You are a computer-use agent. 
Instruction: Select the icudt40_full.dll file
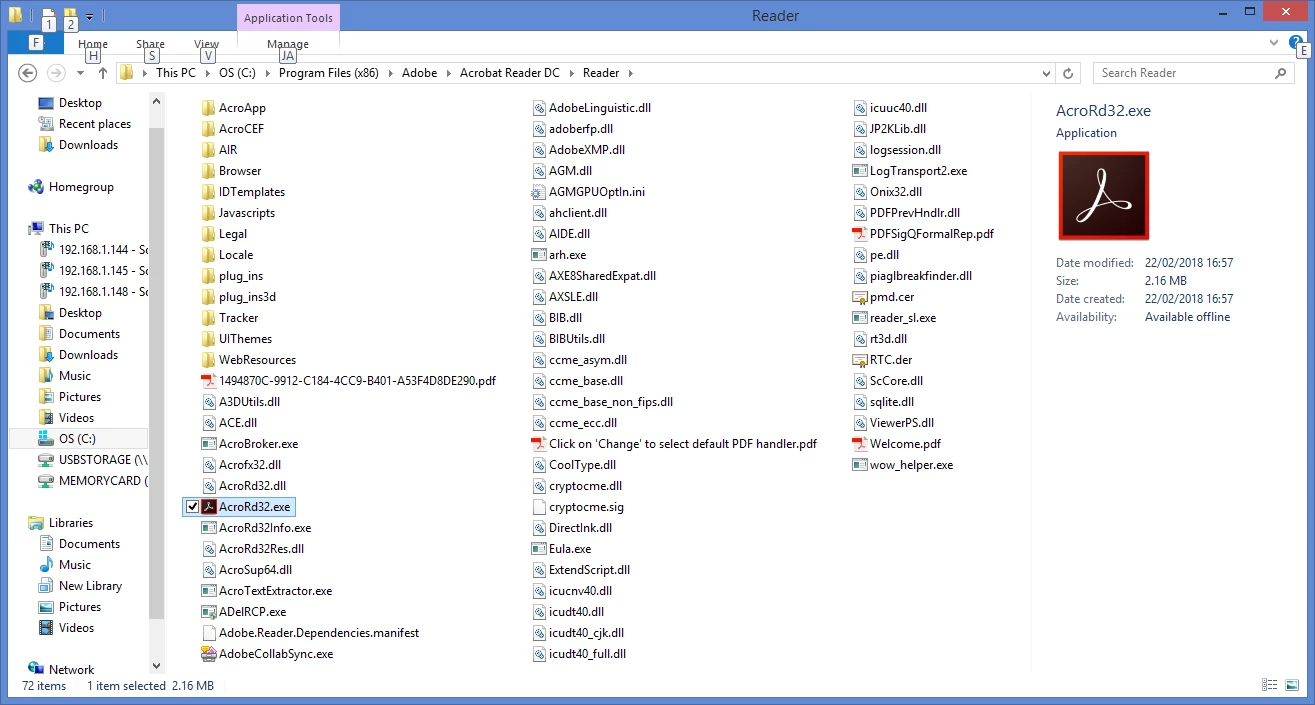[x=579, y=654]
